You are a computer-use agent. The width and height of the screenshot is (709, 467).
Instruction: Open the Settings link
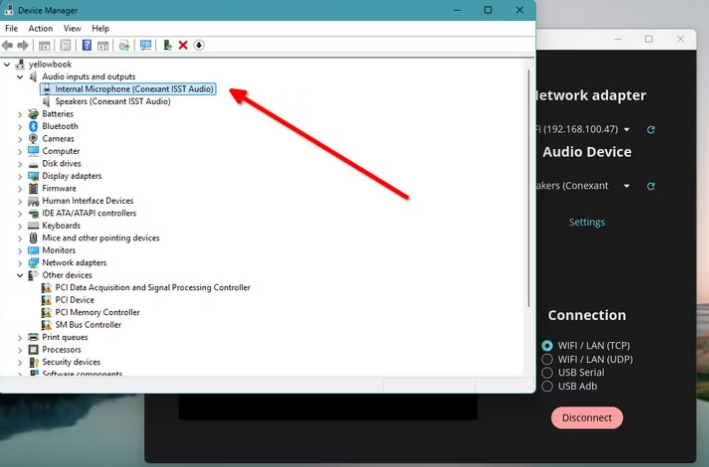[587, 222]
